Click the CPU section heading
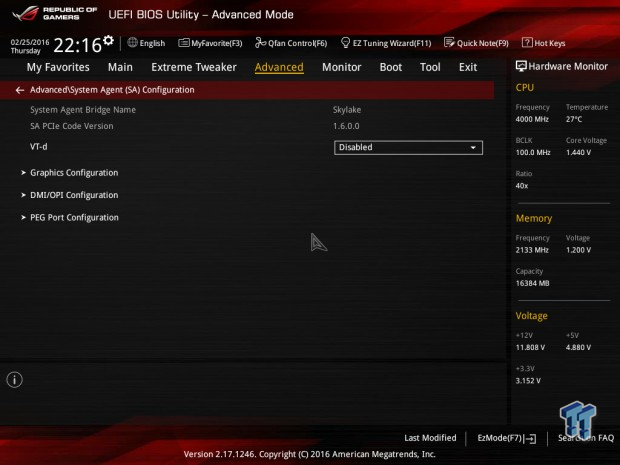Viewport: 620px width, 465px height. [525, 87]
